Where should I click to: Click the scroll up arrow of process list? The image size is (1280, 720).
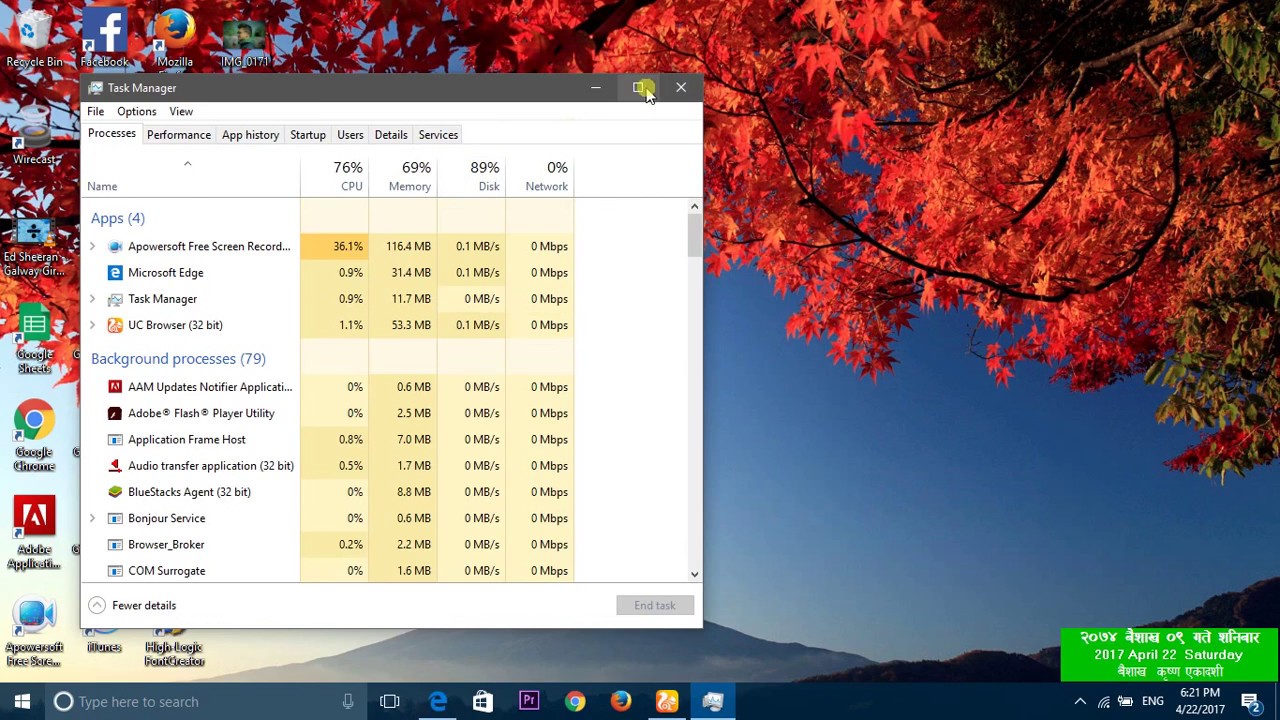[694, 207]
